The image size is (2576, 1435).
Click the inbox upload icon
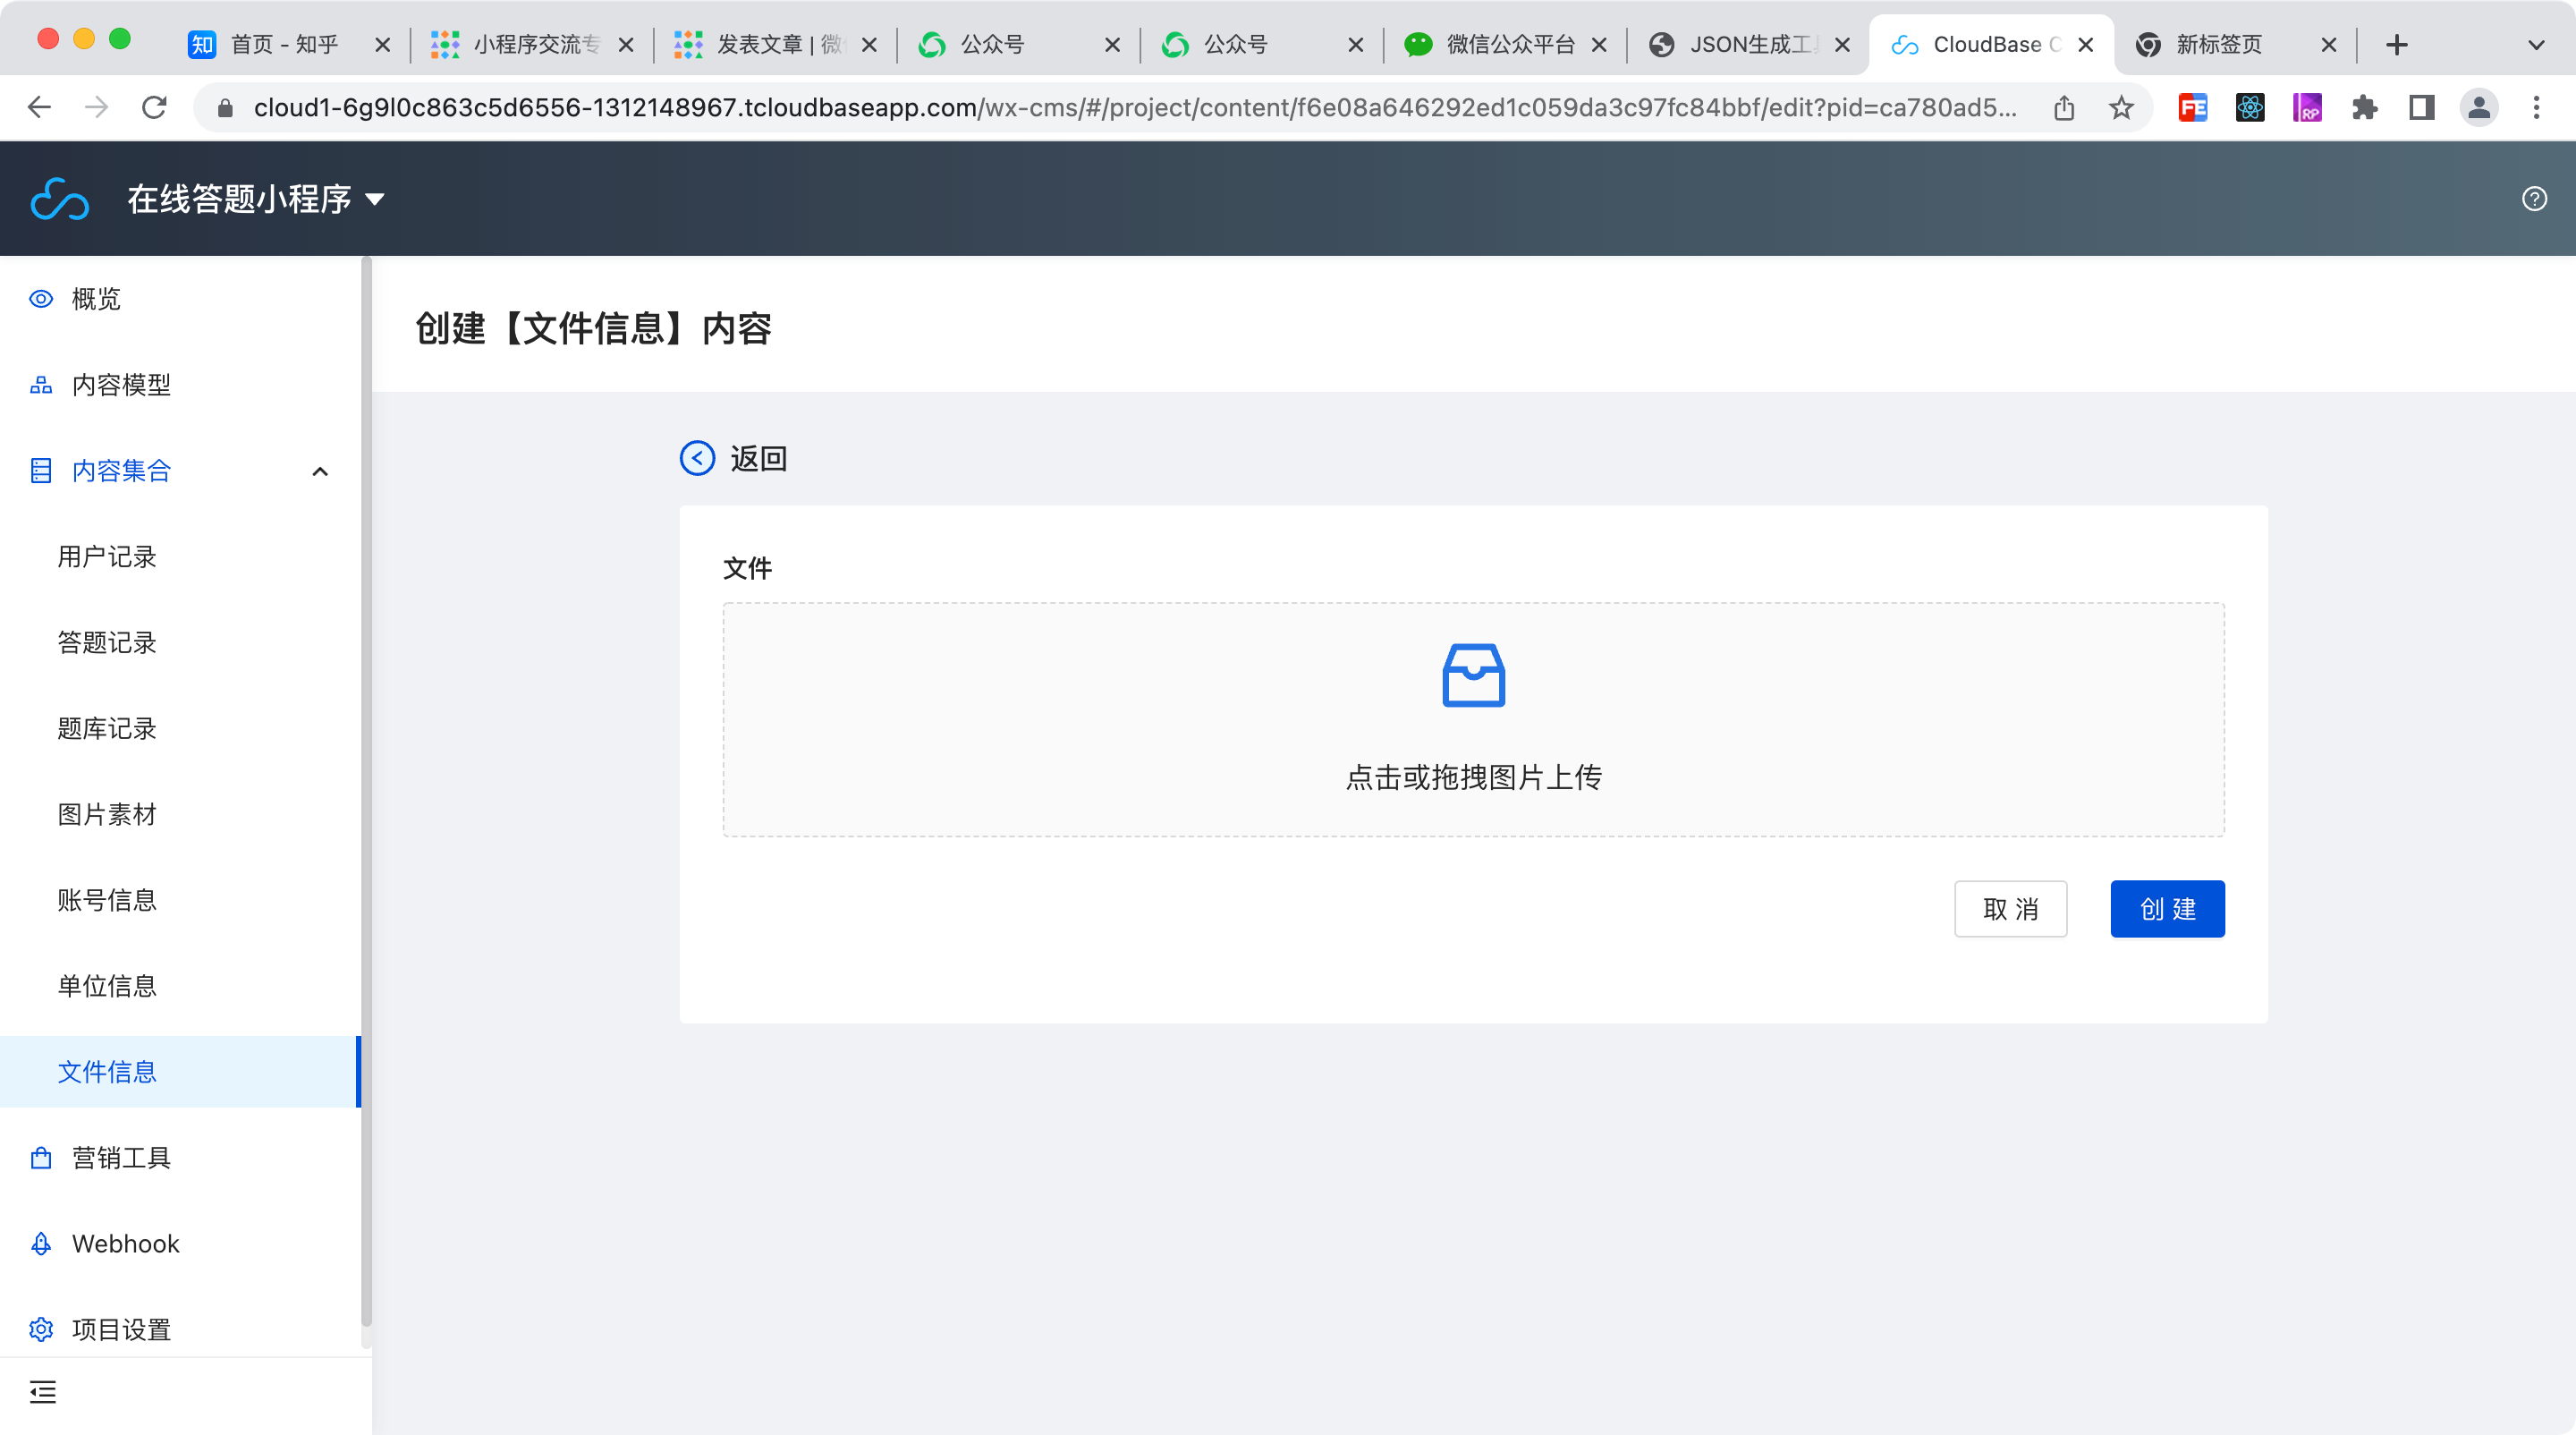(x=1473, y=675)
